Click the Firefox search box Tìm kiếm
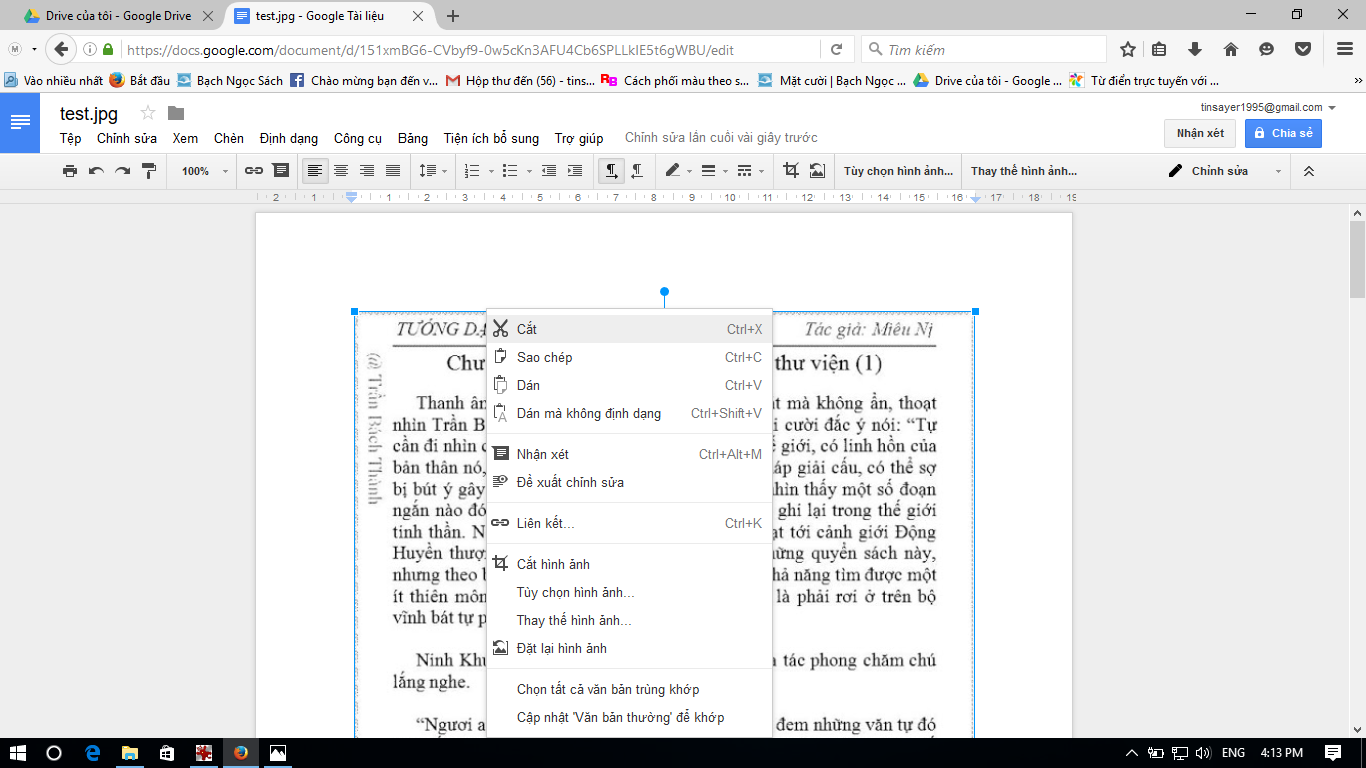 (985, 49)
